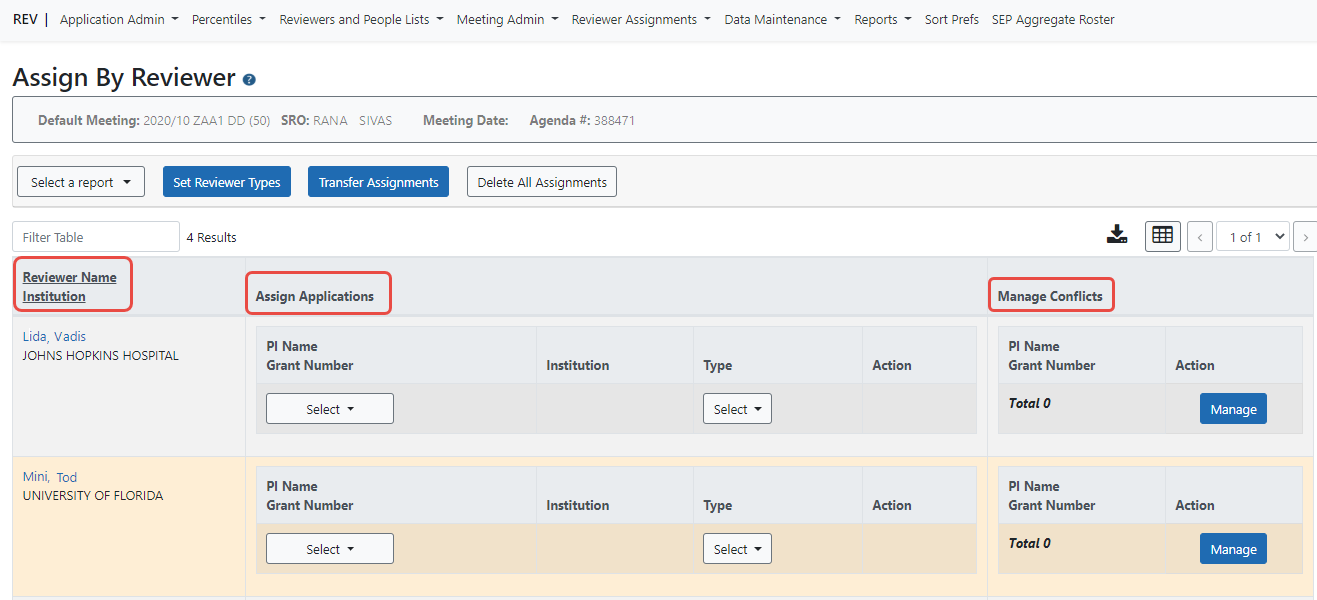Click the help icon beside Assign By Reviewer

(x=249, y=80)
